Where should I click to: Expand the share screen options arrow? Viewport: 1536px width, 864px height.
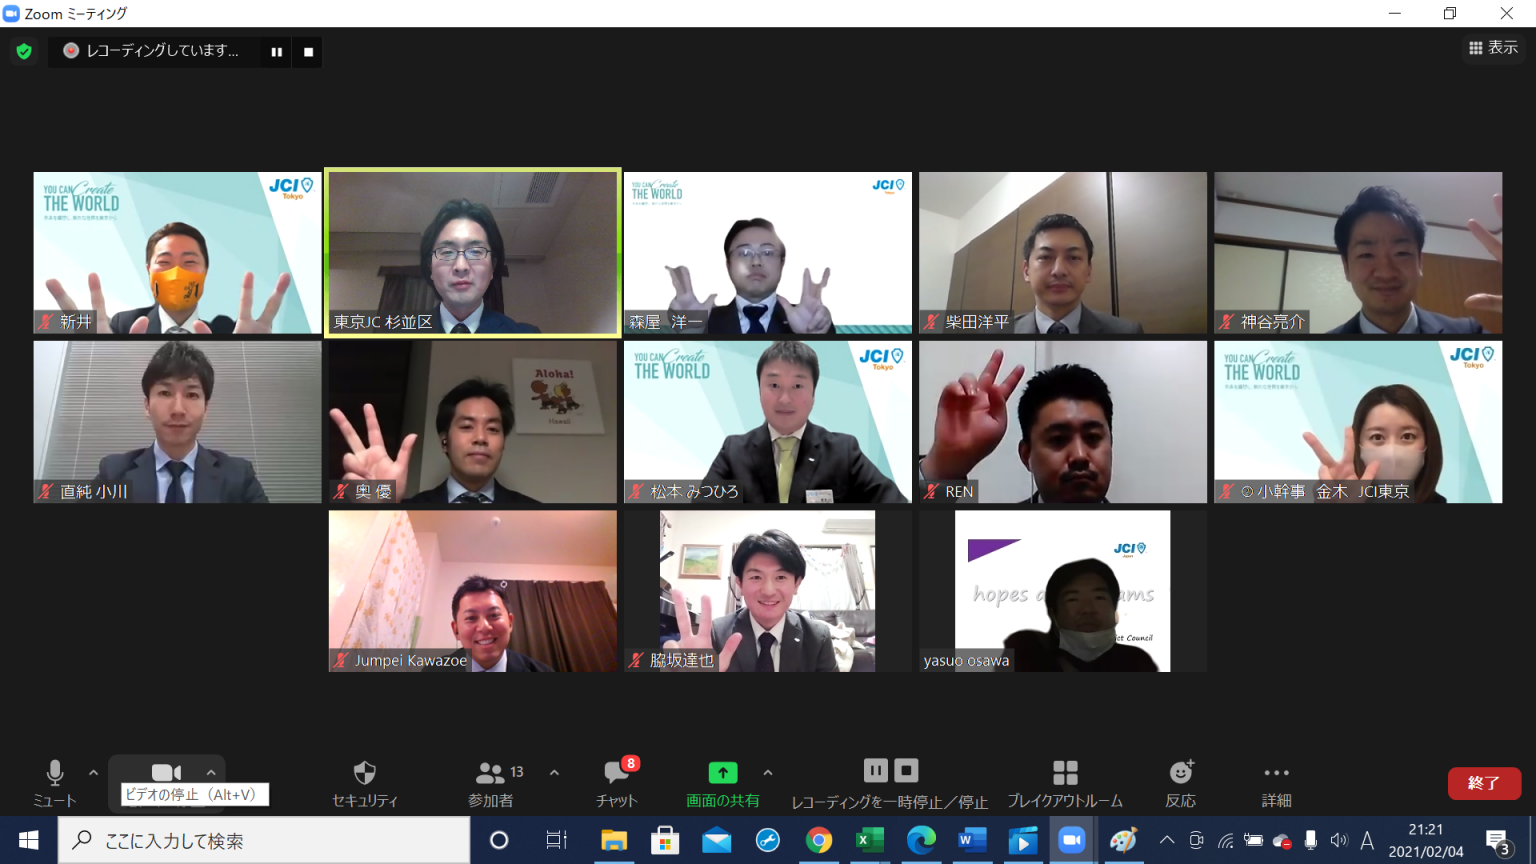click(768, 772)
